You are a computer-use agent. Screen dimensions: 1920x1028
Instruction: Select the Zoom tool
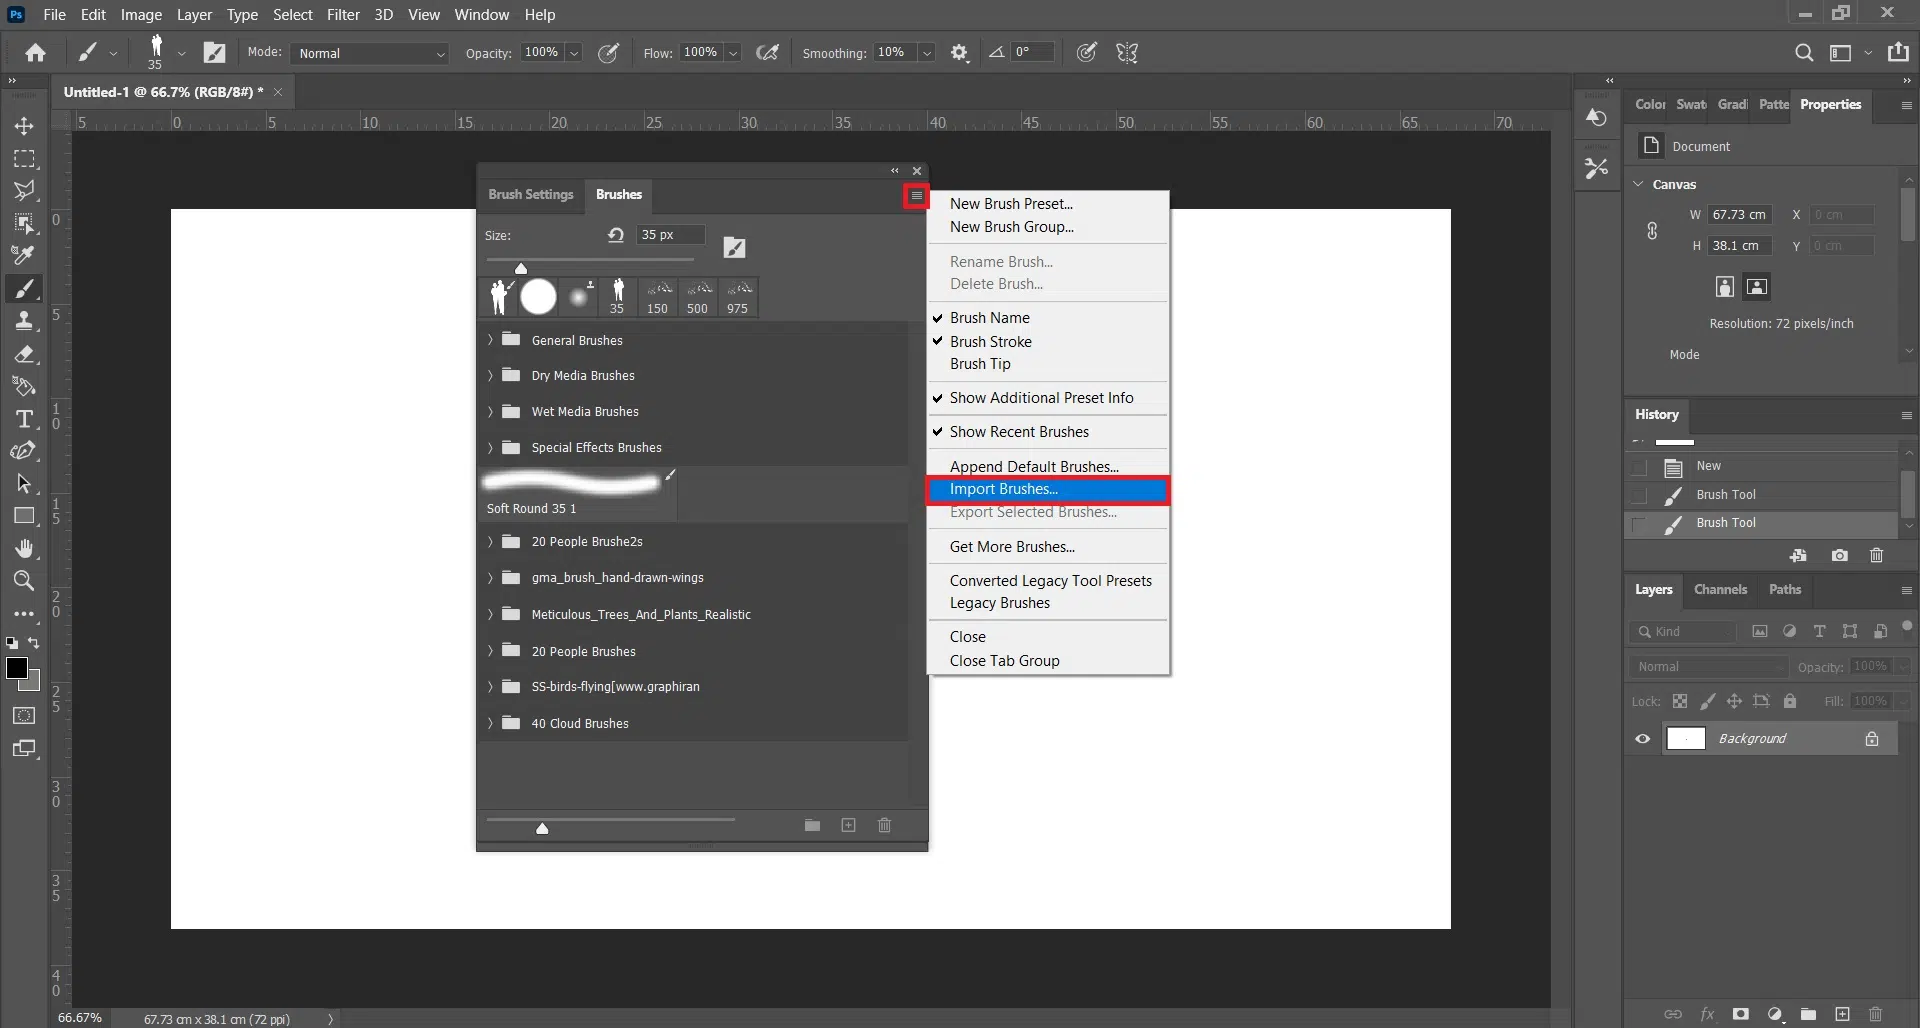(x=24, y=581)
